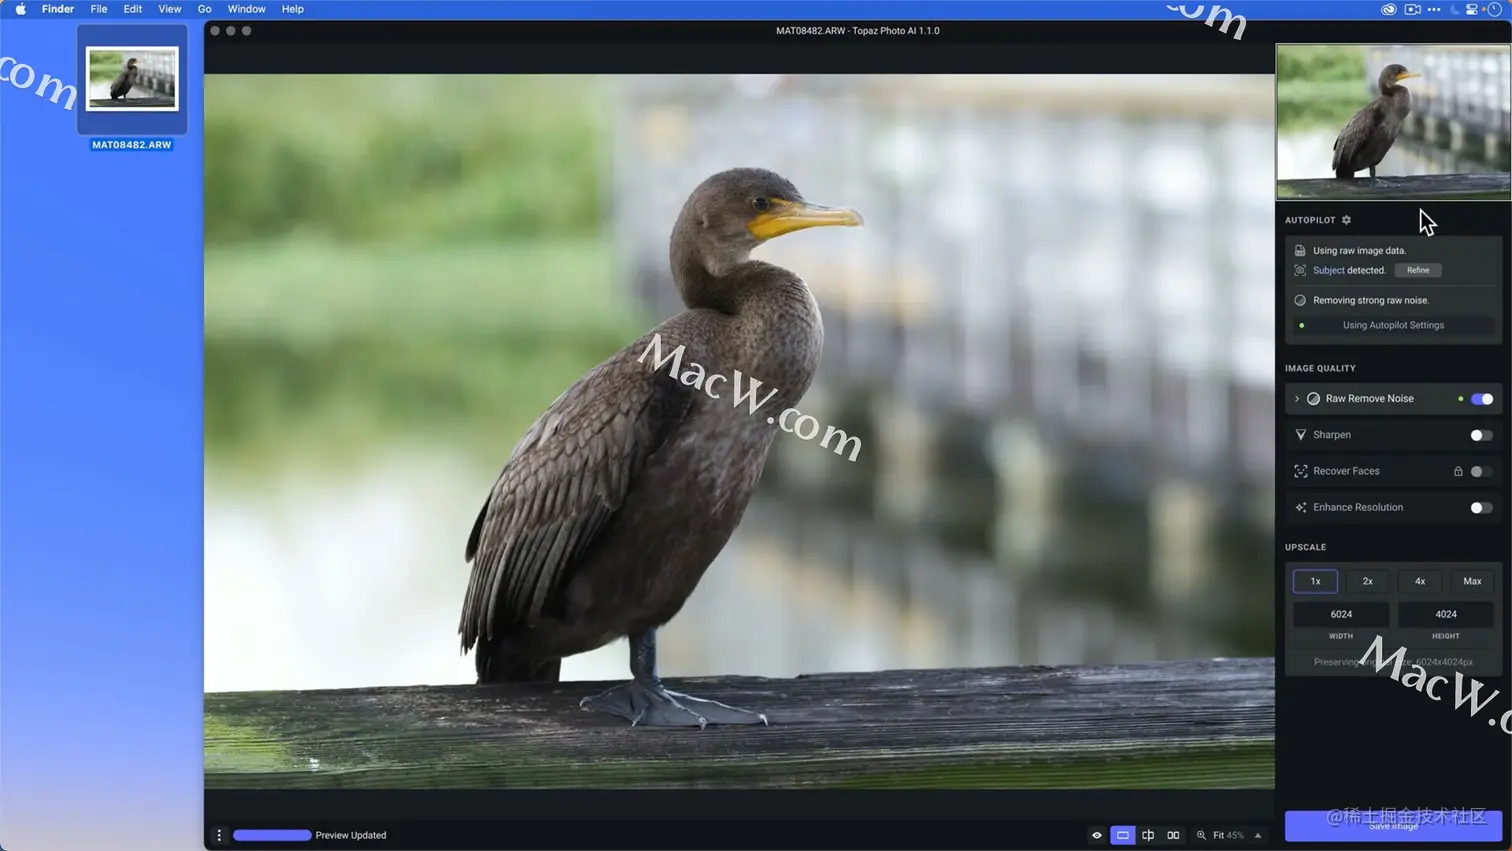The height and width of the screenshot is (851, 1512).
Task: Open the Fit 45% zoom dropdown arrow
Action: tap(1258, 835)
